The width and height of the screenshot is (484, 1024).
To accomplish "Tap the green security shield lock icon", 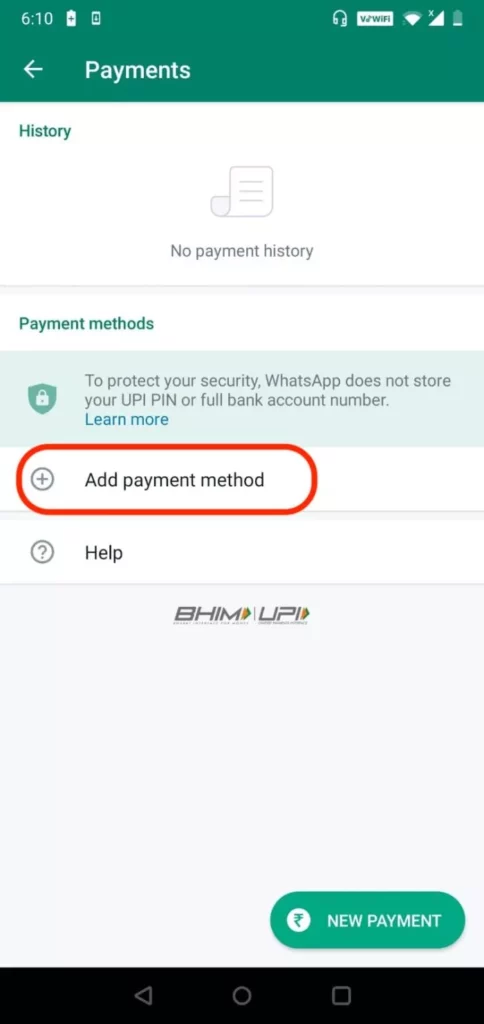I will 42,398.
